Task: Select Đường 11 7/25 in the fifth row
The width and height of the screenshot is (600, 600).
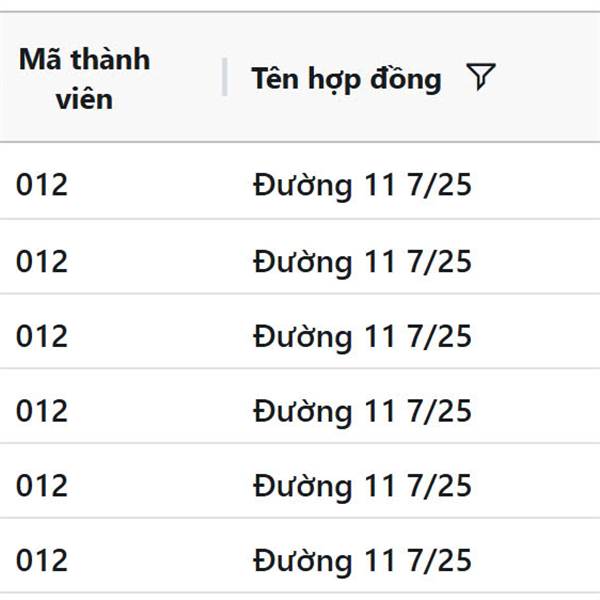Action: [362, 486]
